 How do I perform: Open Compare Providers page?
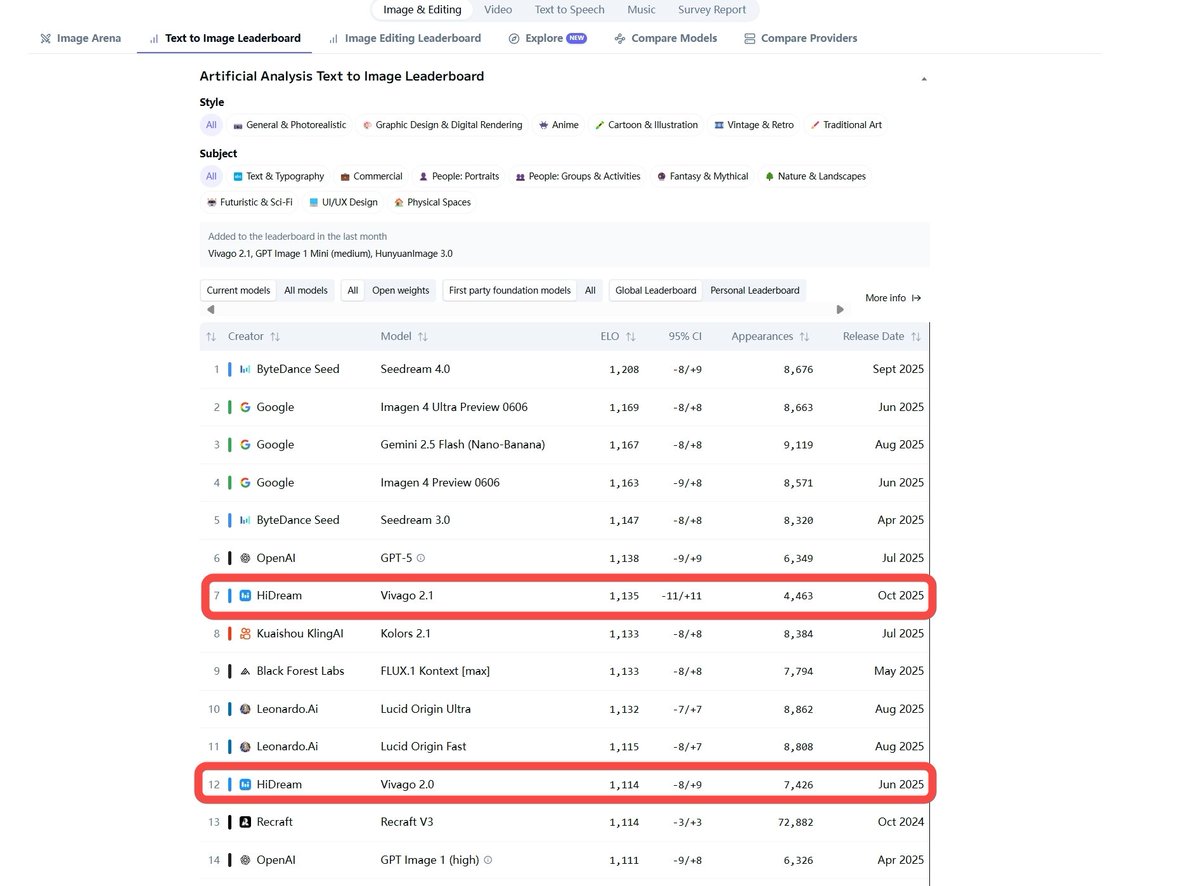(x=800, y=38)
